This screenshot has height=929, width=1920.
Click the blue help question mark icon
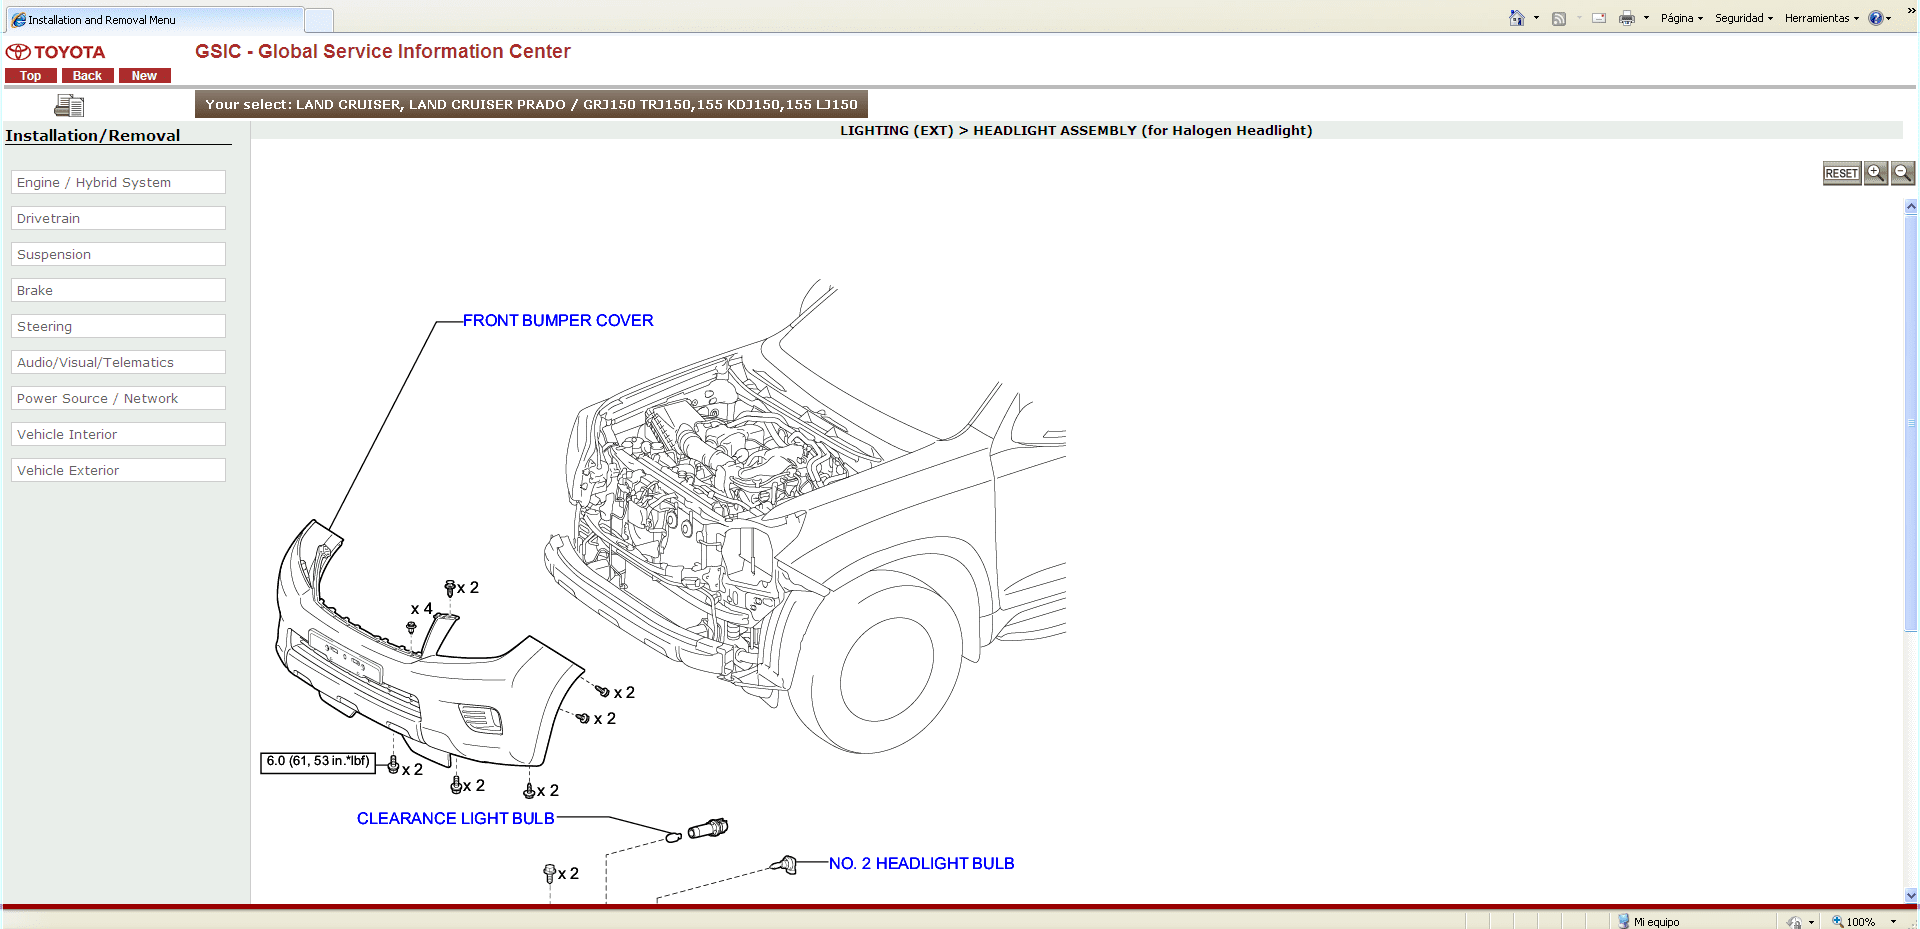click(x=1875, y=18)
